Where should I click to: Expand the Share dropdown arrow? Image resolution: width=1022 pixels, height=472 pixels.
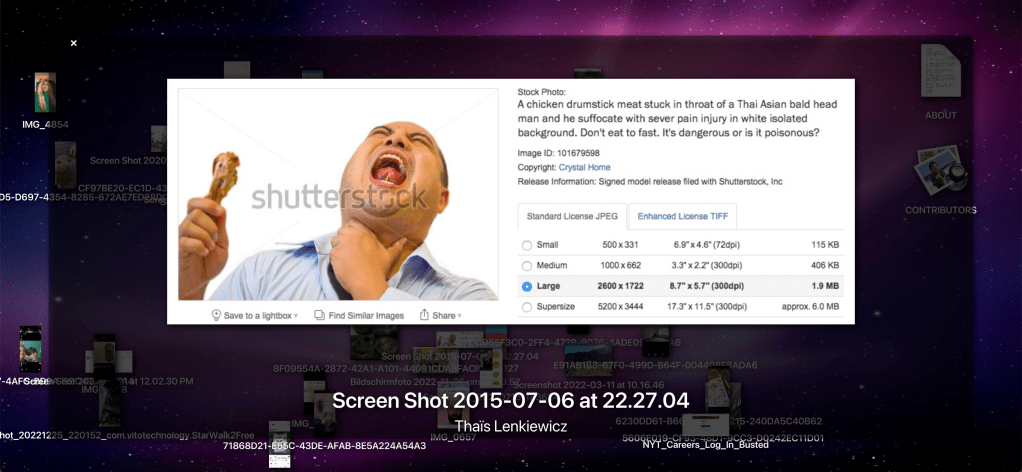pyautogui.click(x=458, y=316)
